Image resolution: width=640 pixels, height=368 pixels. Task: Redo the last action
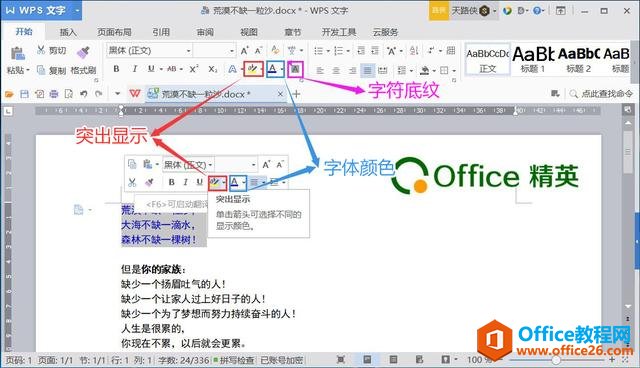98,94
